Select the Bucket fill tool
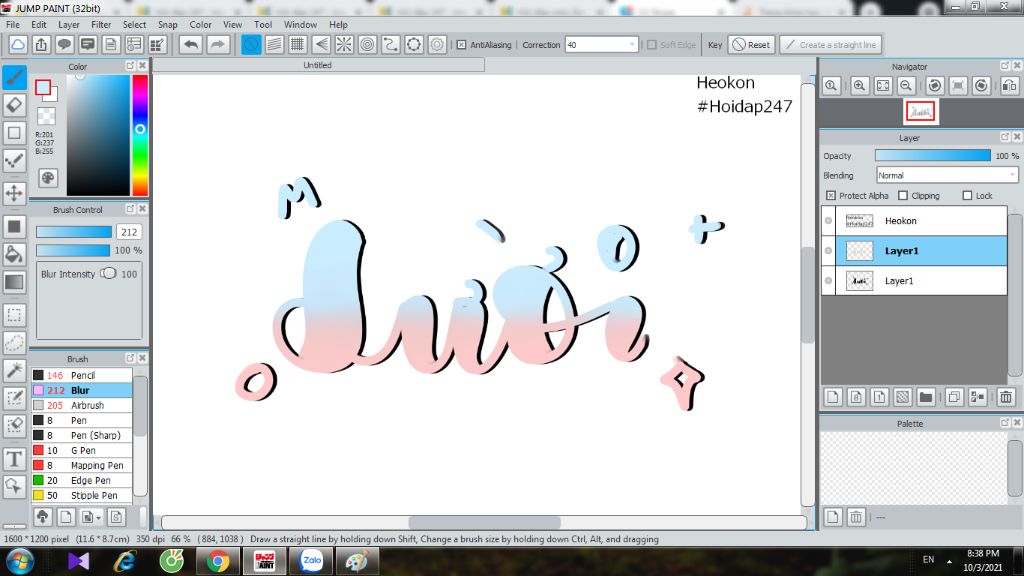1024x576 pixels. coord(14,254)
